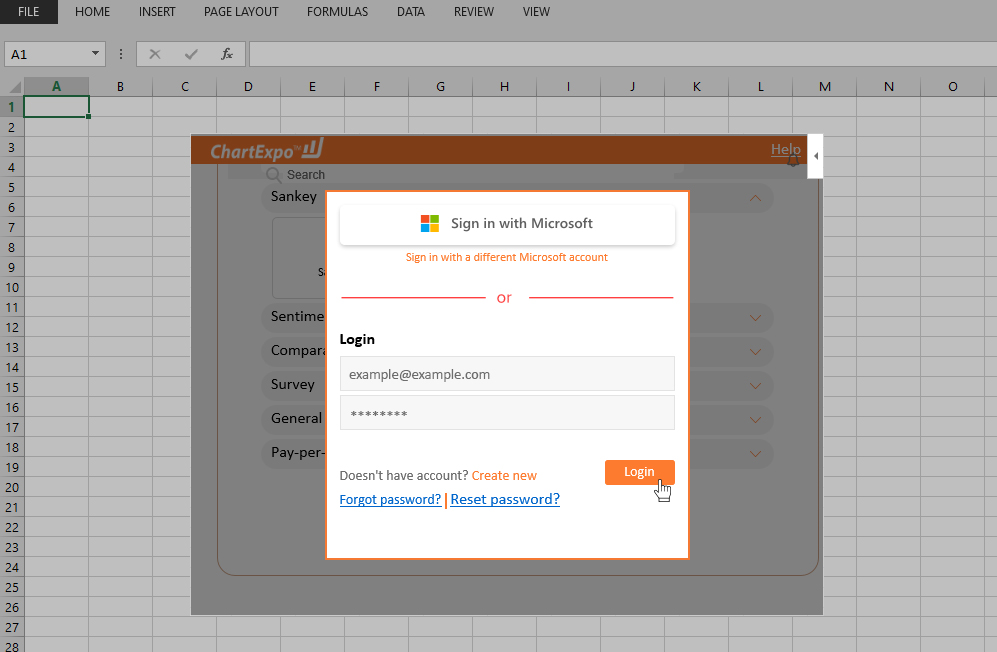Open the ChartExpo Help link

click(786, 149)
